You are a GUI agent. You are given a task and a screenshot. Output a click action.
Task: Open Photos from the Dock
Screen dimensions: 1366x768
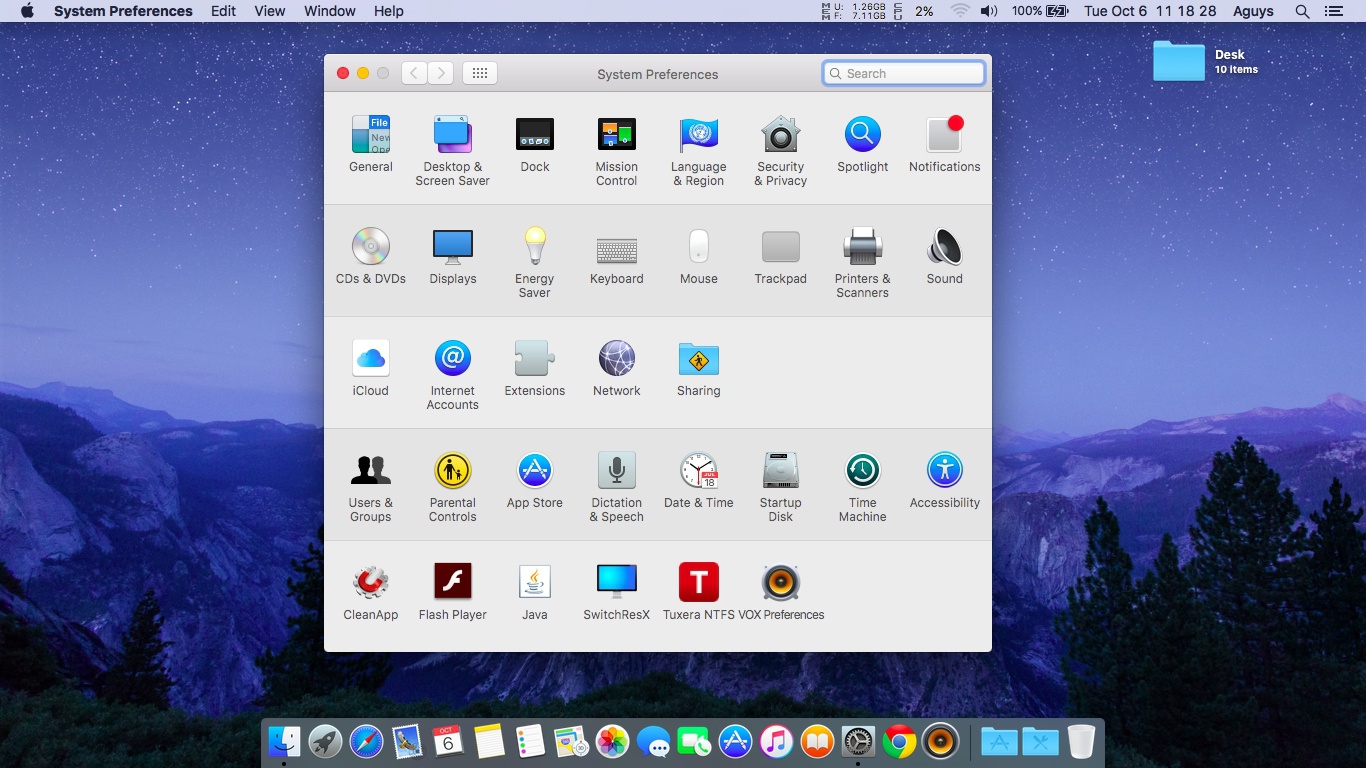612,741
